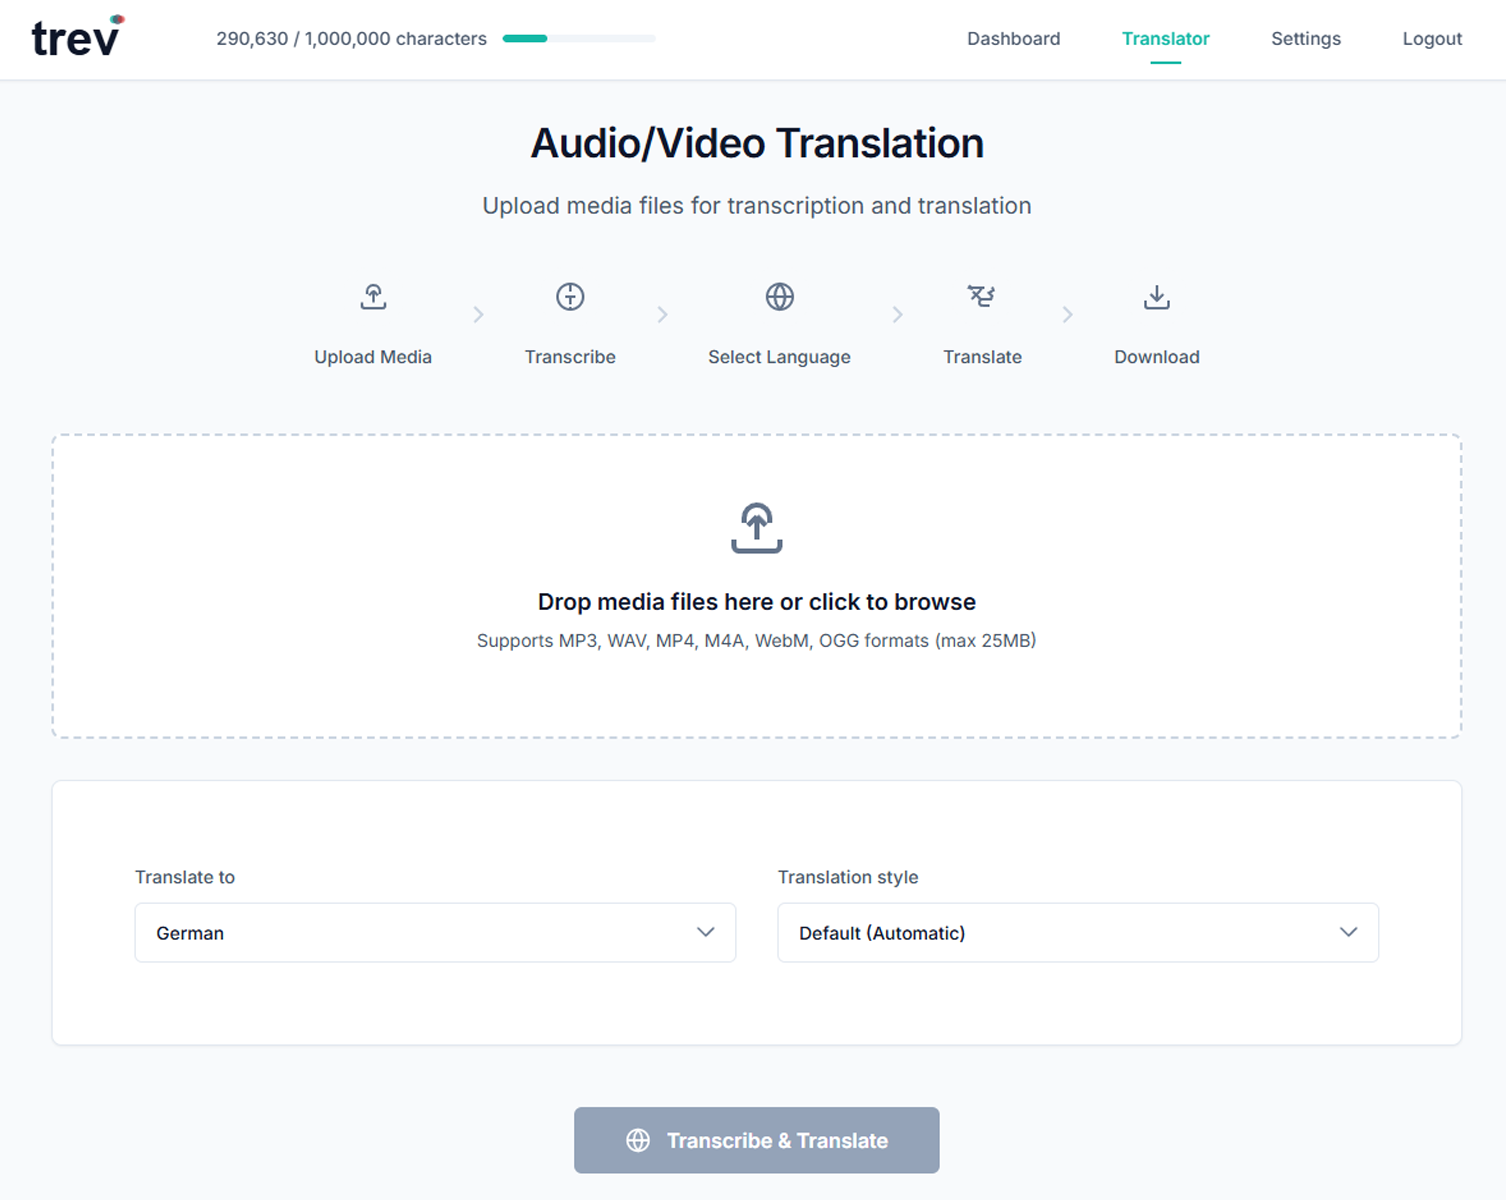Click the globe icon on Transcribe & Translate button
Viewport: 1506px width, 1200px height.
638,1140
